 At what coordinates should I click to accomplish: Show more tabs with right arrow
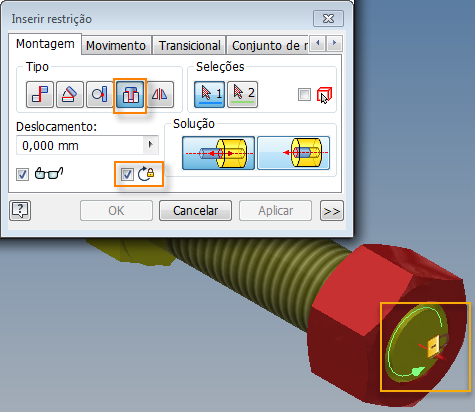pyautogui.click(x=334, y=43)
